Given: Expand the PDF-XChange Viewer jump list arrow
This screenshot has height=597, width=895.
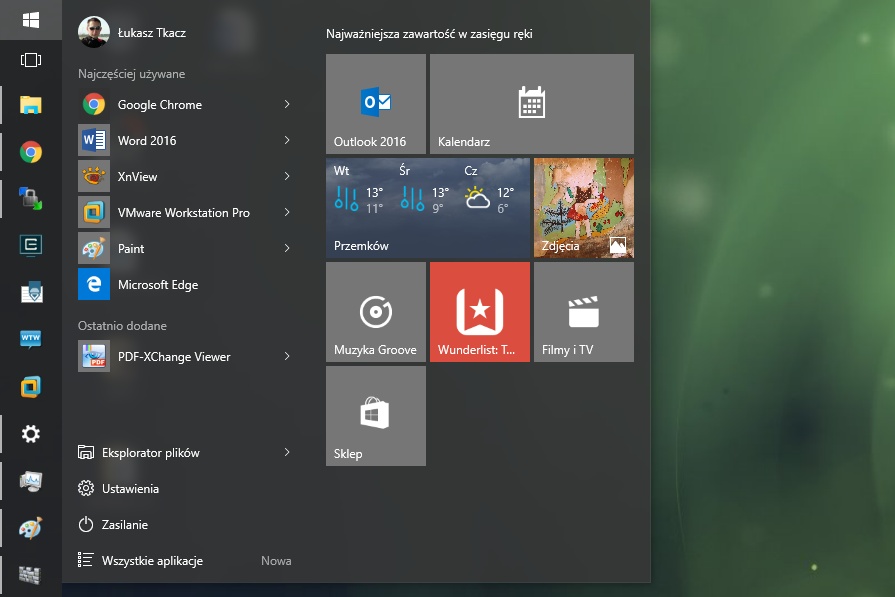Looking at the screenshot, I should click(287, 357).
